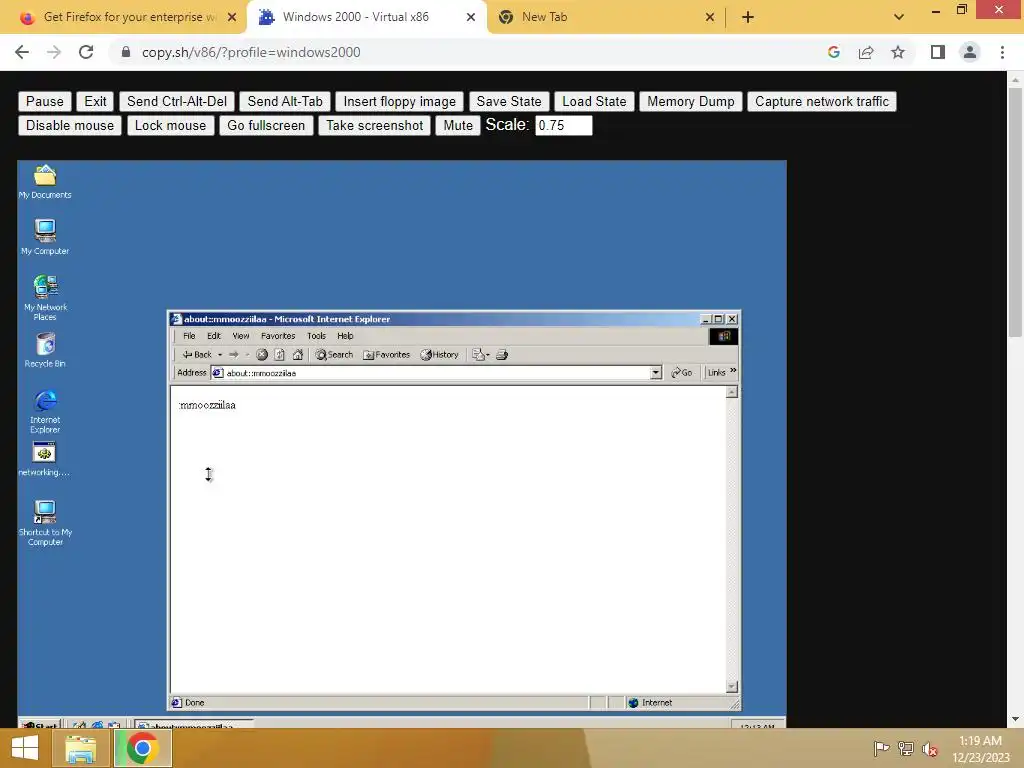Expand the Links toolbar chevron
The width and height of the screenshot is (1024, 768).
coord(733,371)
